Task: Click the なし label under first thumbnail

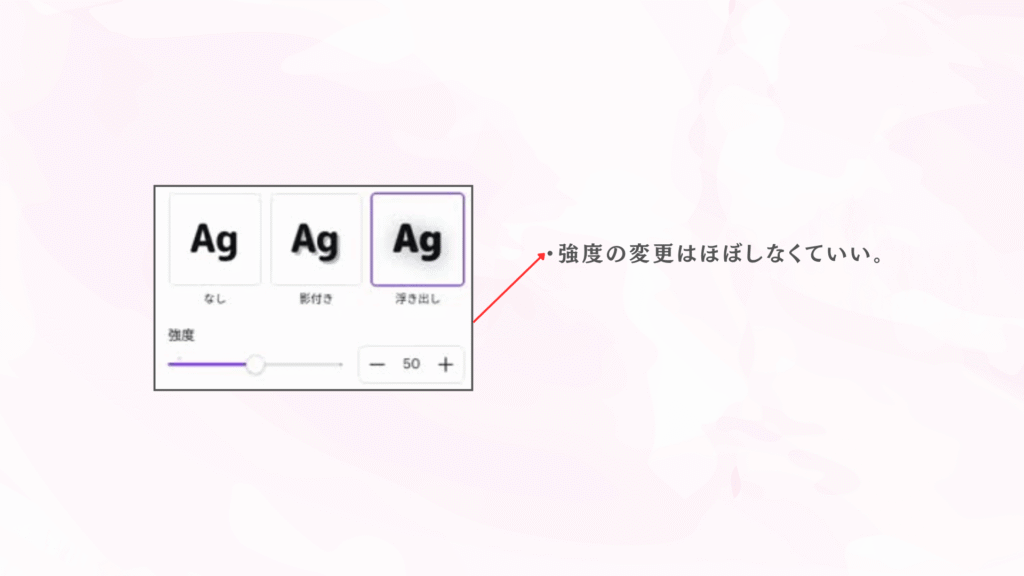Action: pyautogui.click(x=215, y=299)
